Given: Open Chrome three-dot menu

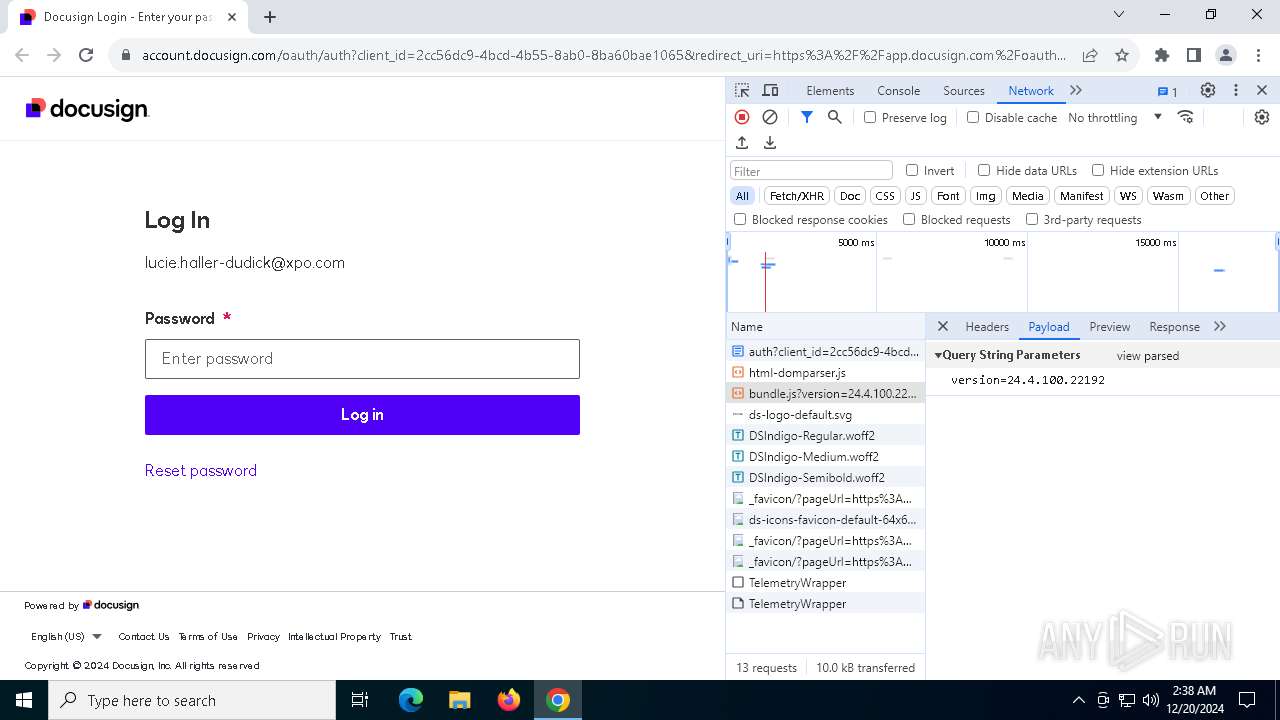Looking at the screenshot, I should point(1257,56).
